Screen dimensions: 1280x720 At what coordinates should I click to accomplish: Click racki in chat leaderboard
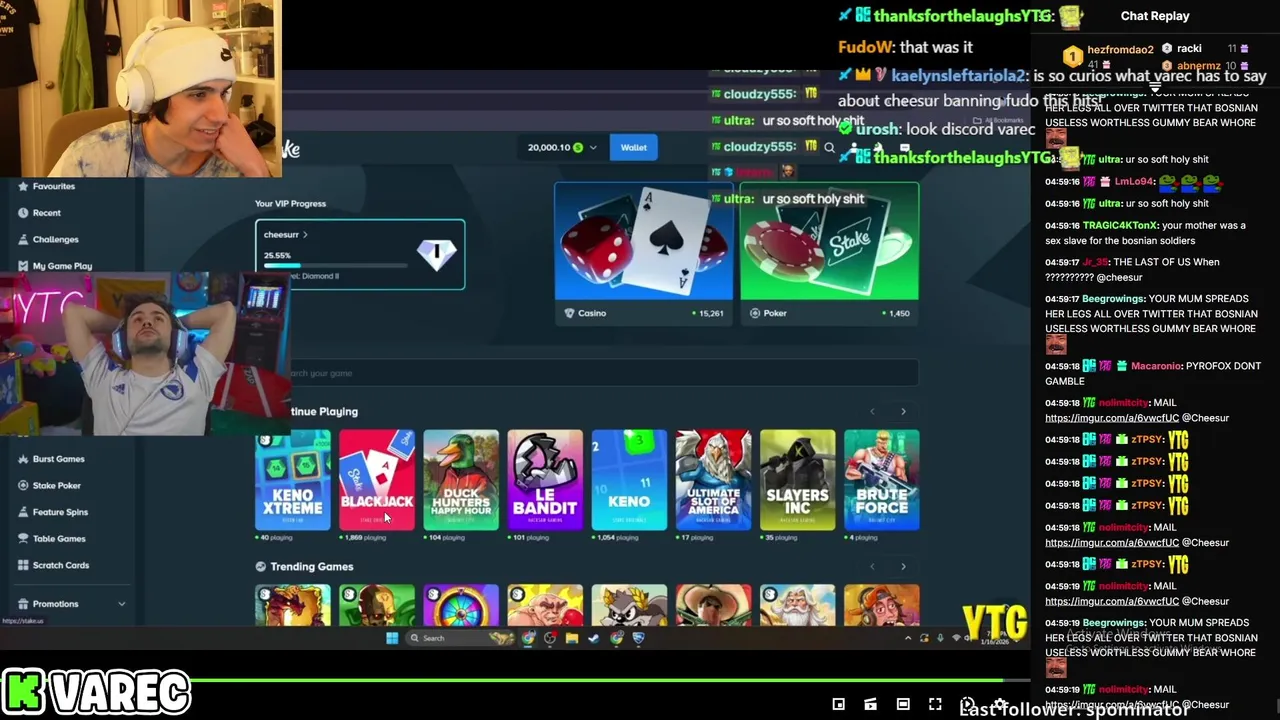[1189, 48]
